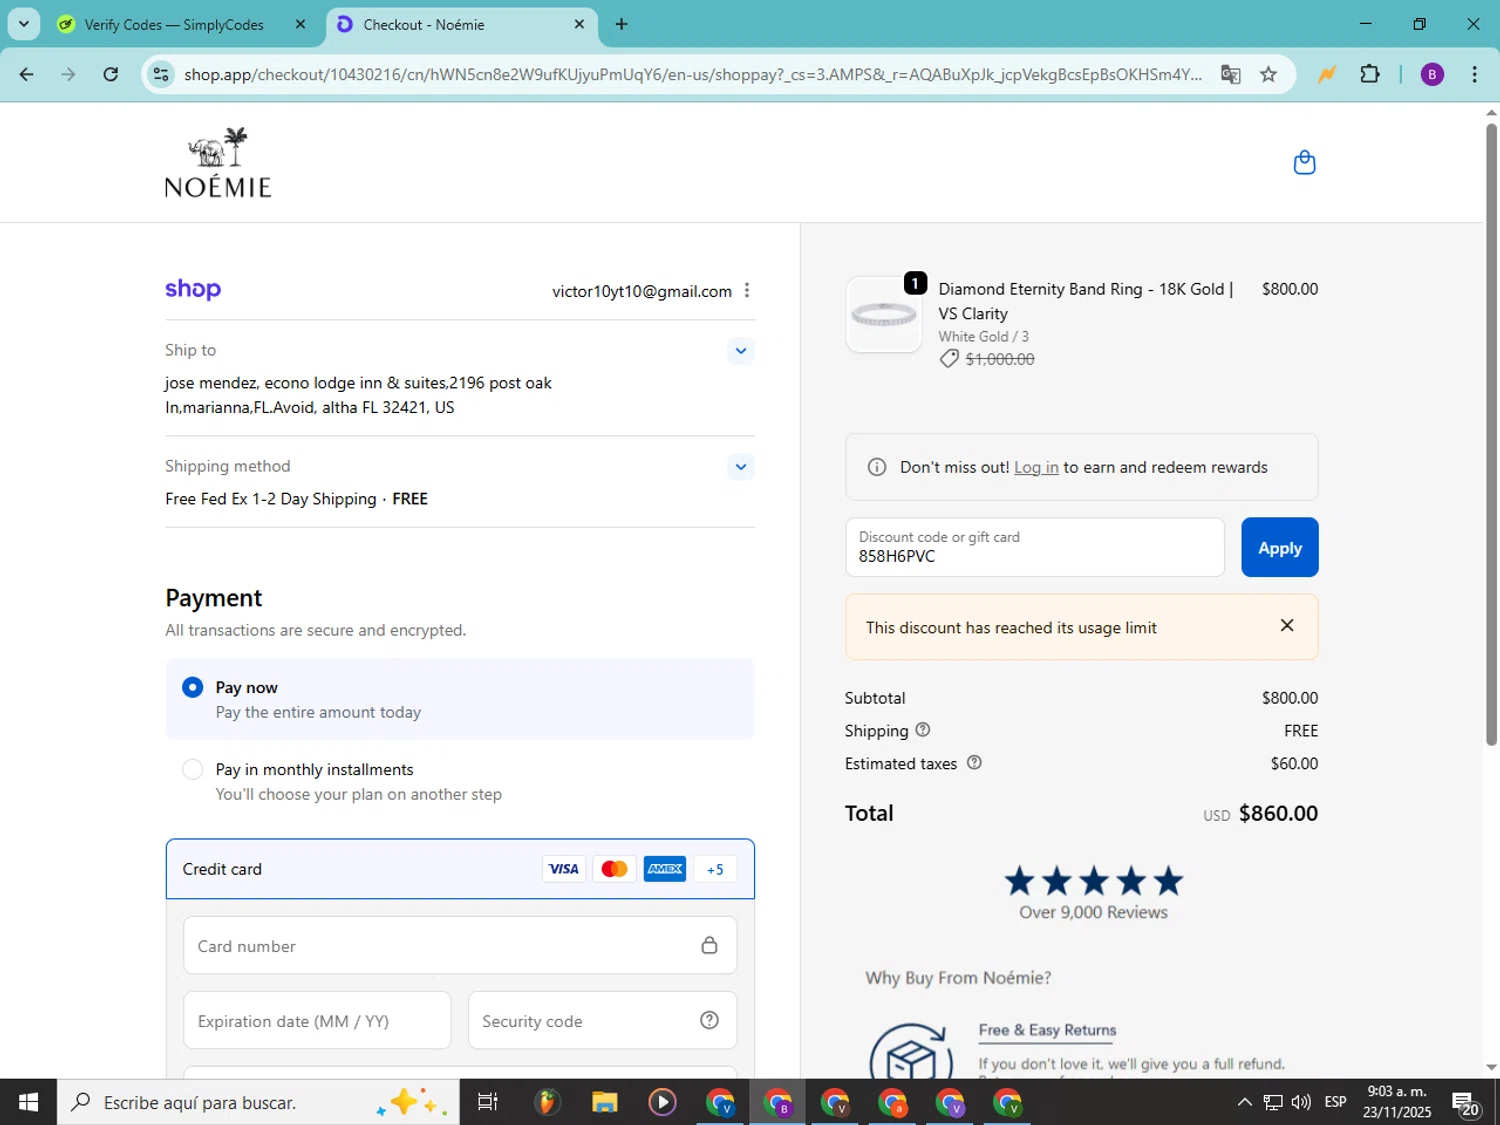Expand the Shipping method chevron
The width and height of the screenshot is (1500, 1125).
point(740,467)
